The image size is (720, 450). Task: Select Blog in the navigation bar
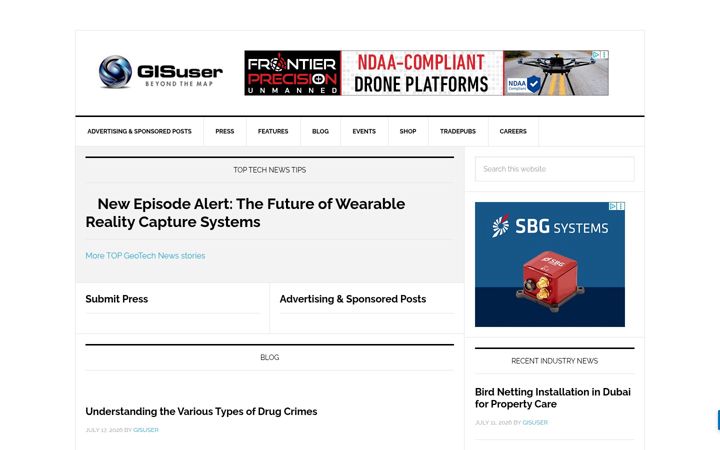pyautogui.click(x=321, y=131)
